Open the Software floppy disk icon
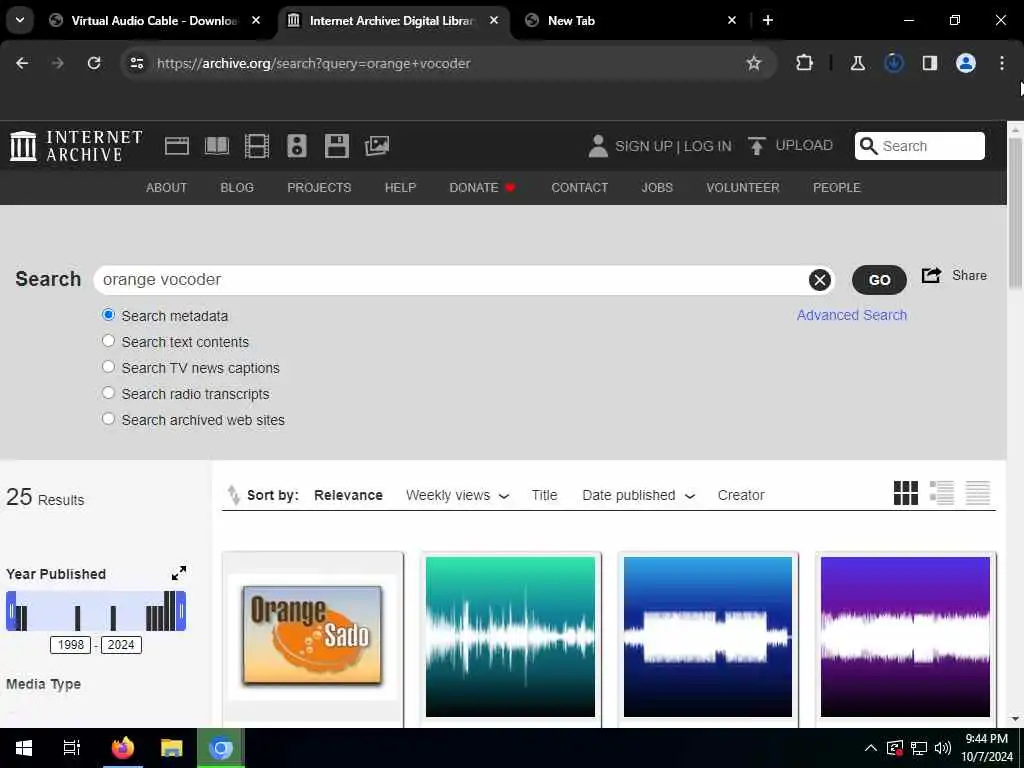The height and width of the screenshot is (768, 1024). coord(337,146)
